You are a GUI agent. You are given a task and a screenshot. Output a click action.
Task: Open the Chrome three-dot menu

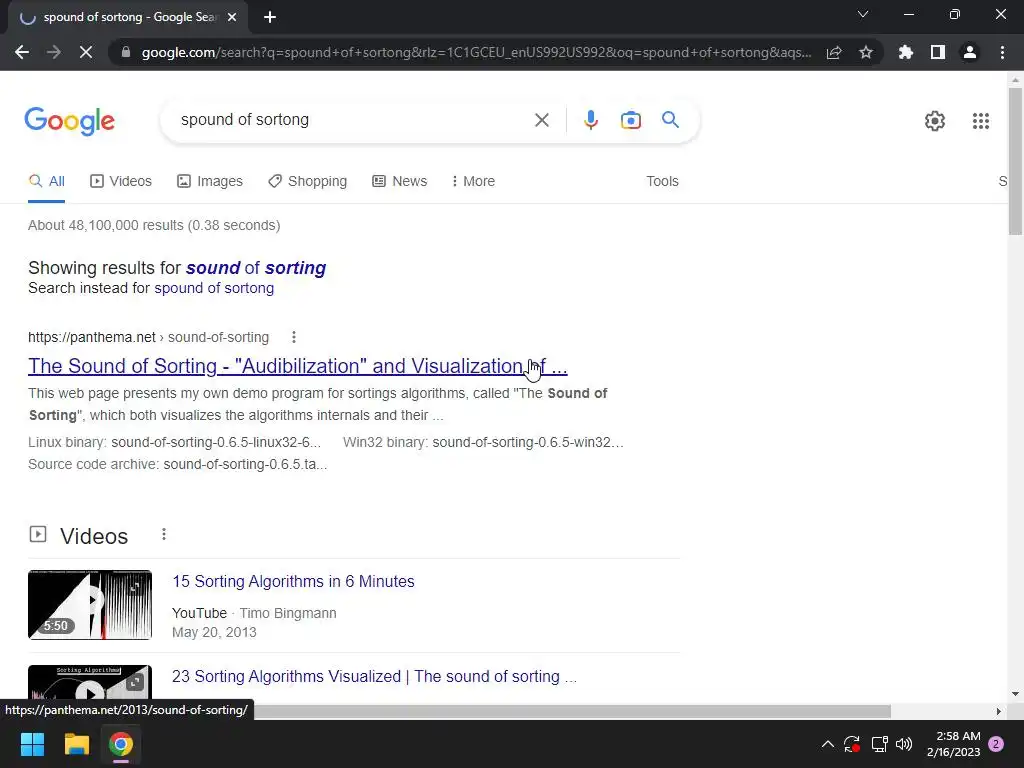click(1002, 52)
